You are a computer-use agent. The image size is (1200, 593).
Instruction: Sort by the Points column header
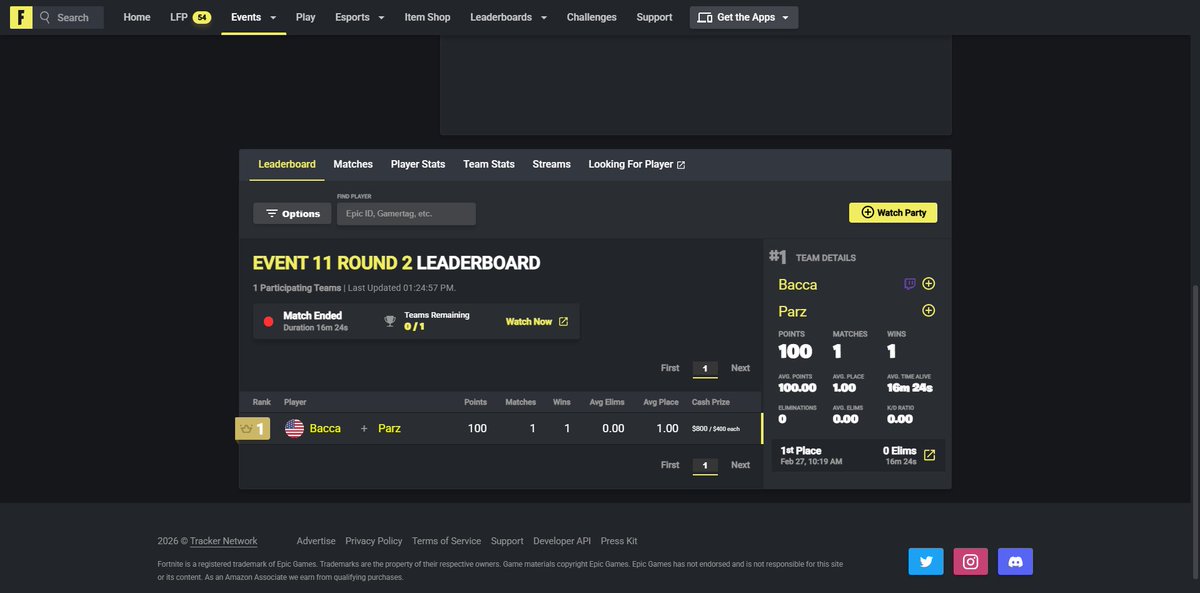click(475, 402)
